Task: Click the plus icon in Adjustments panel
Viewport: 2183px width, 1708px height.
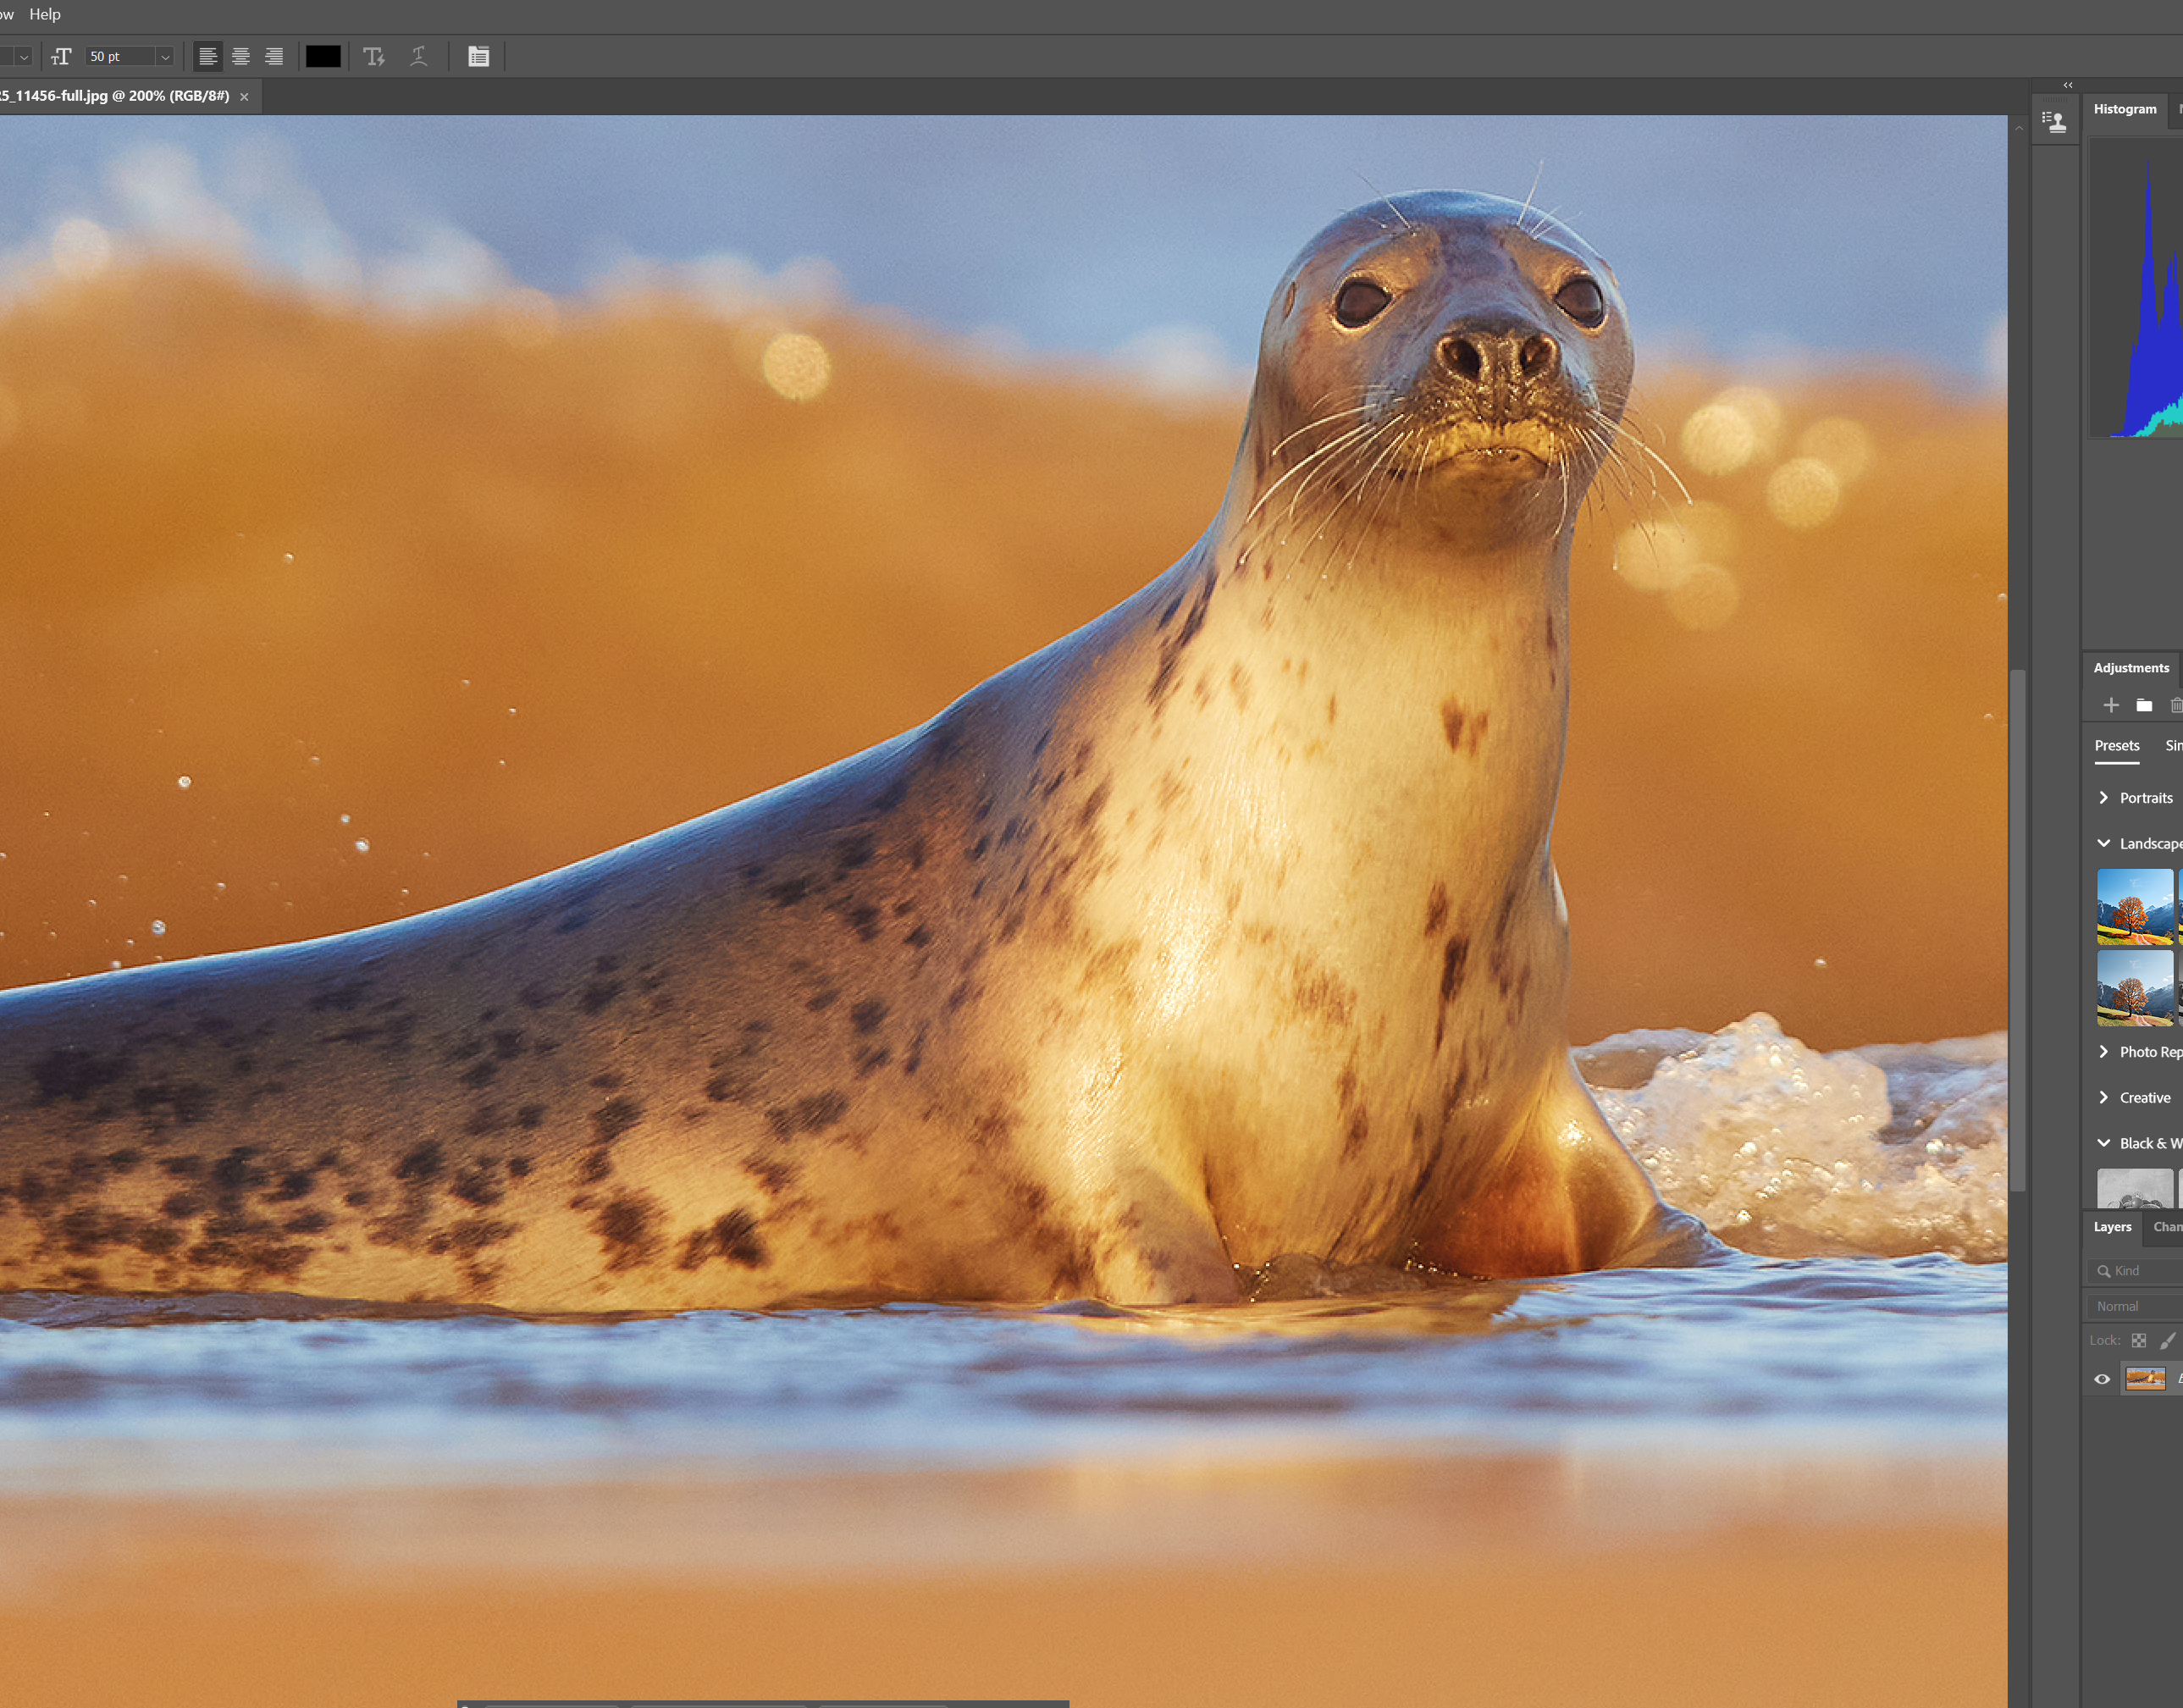Action: [x=2111, y=705]
